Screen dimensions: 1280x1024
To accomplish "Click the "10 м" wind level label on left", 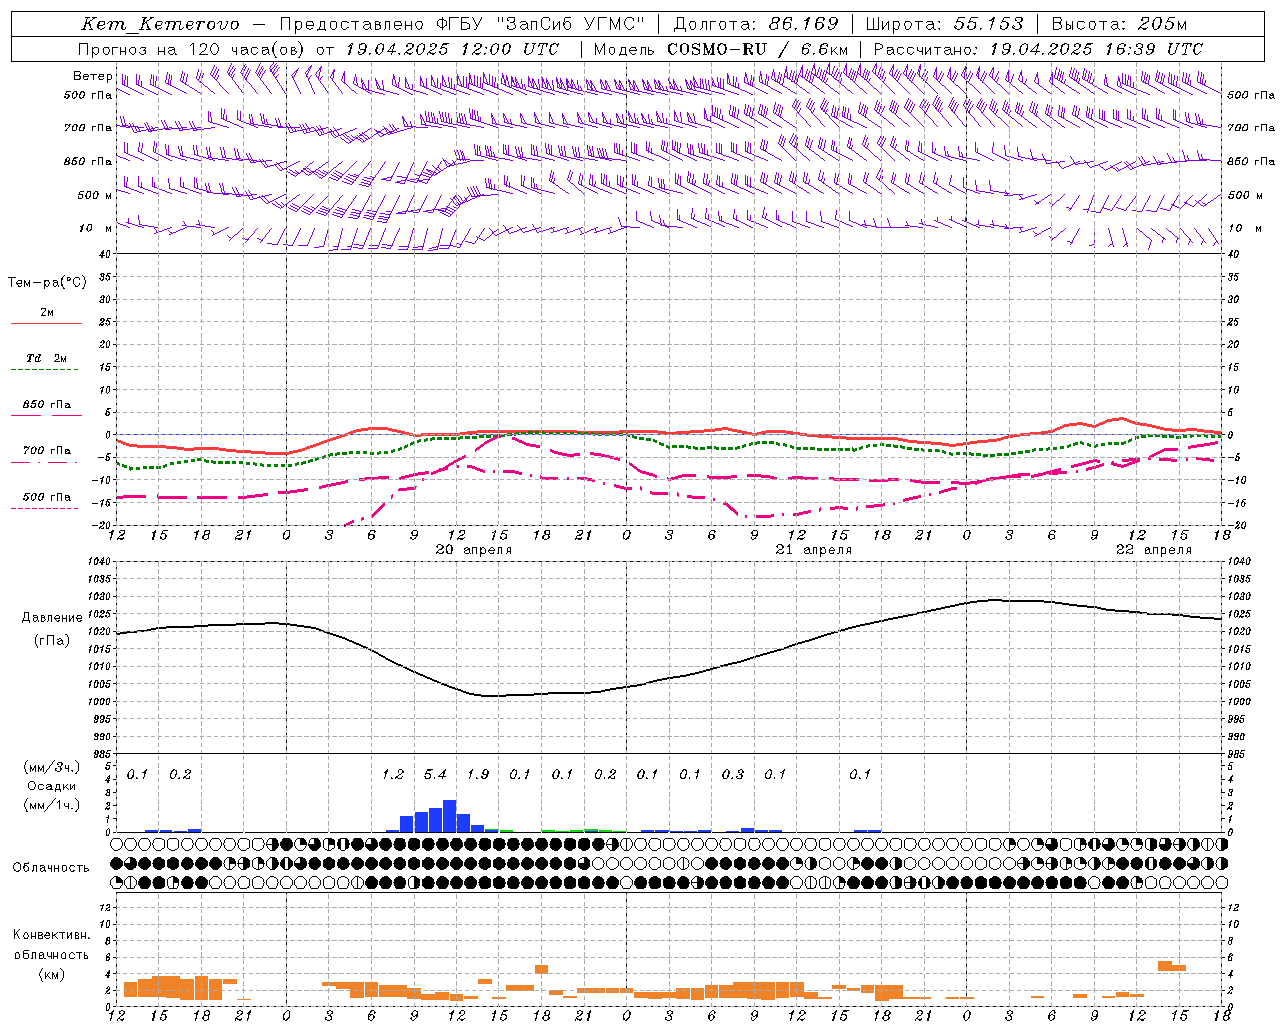I will [x=96, y=228].
